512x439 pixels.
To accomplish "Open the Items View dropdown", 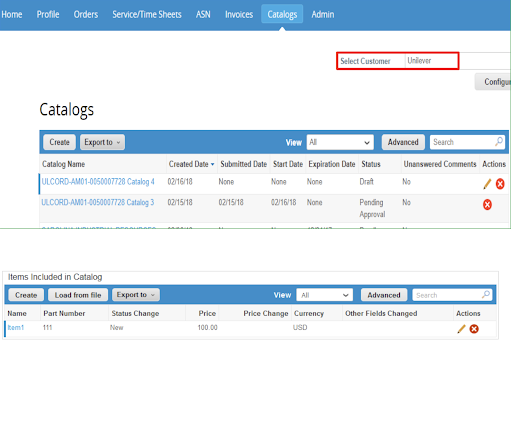I will [x=324, y=295].
